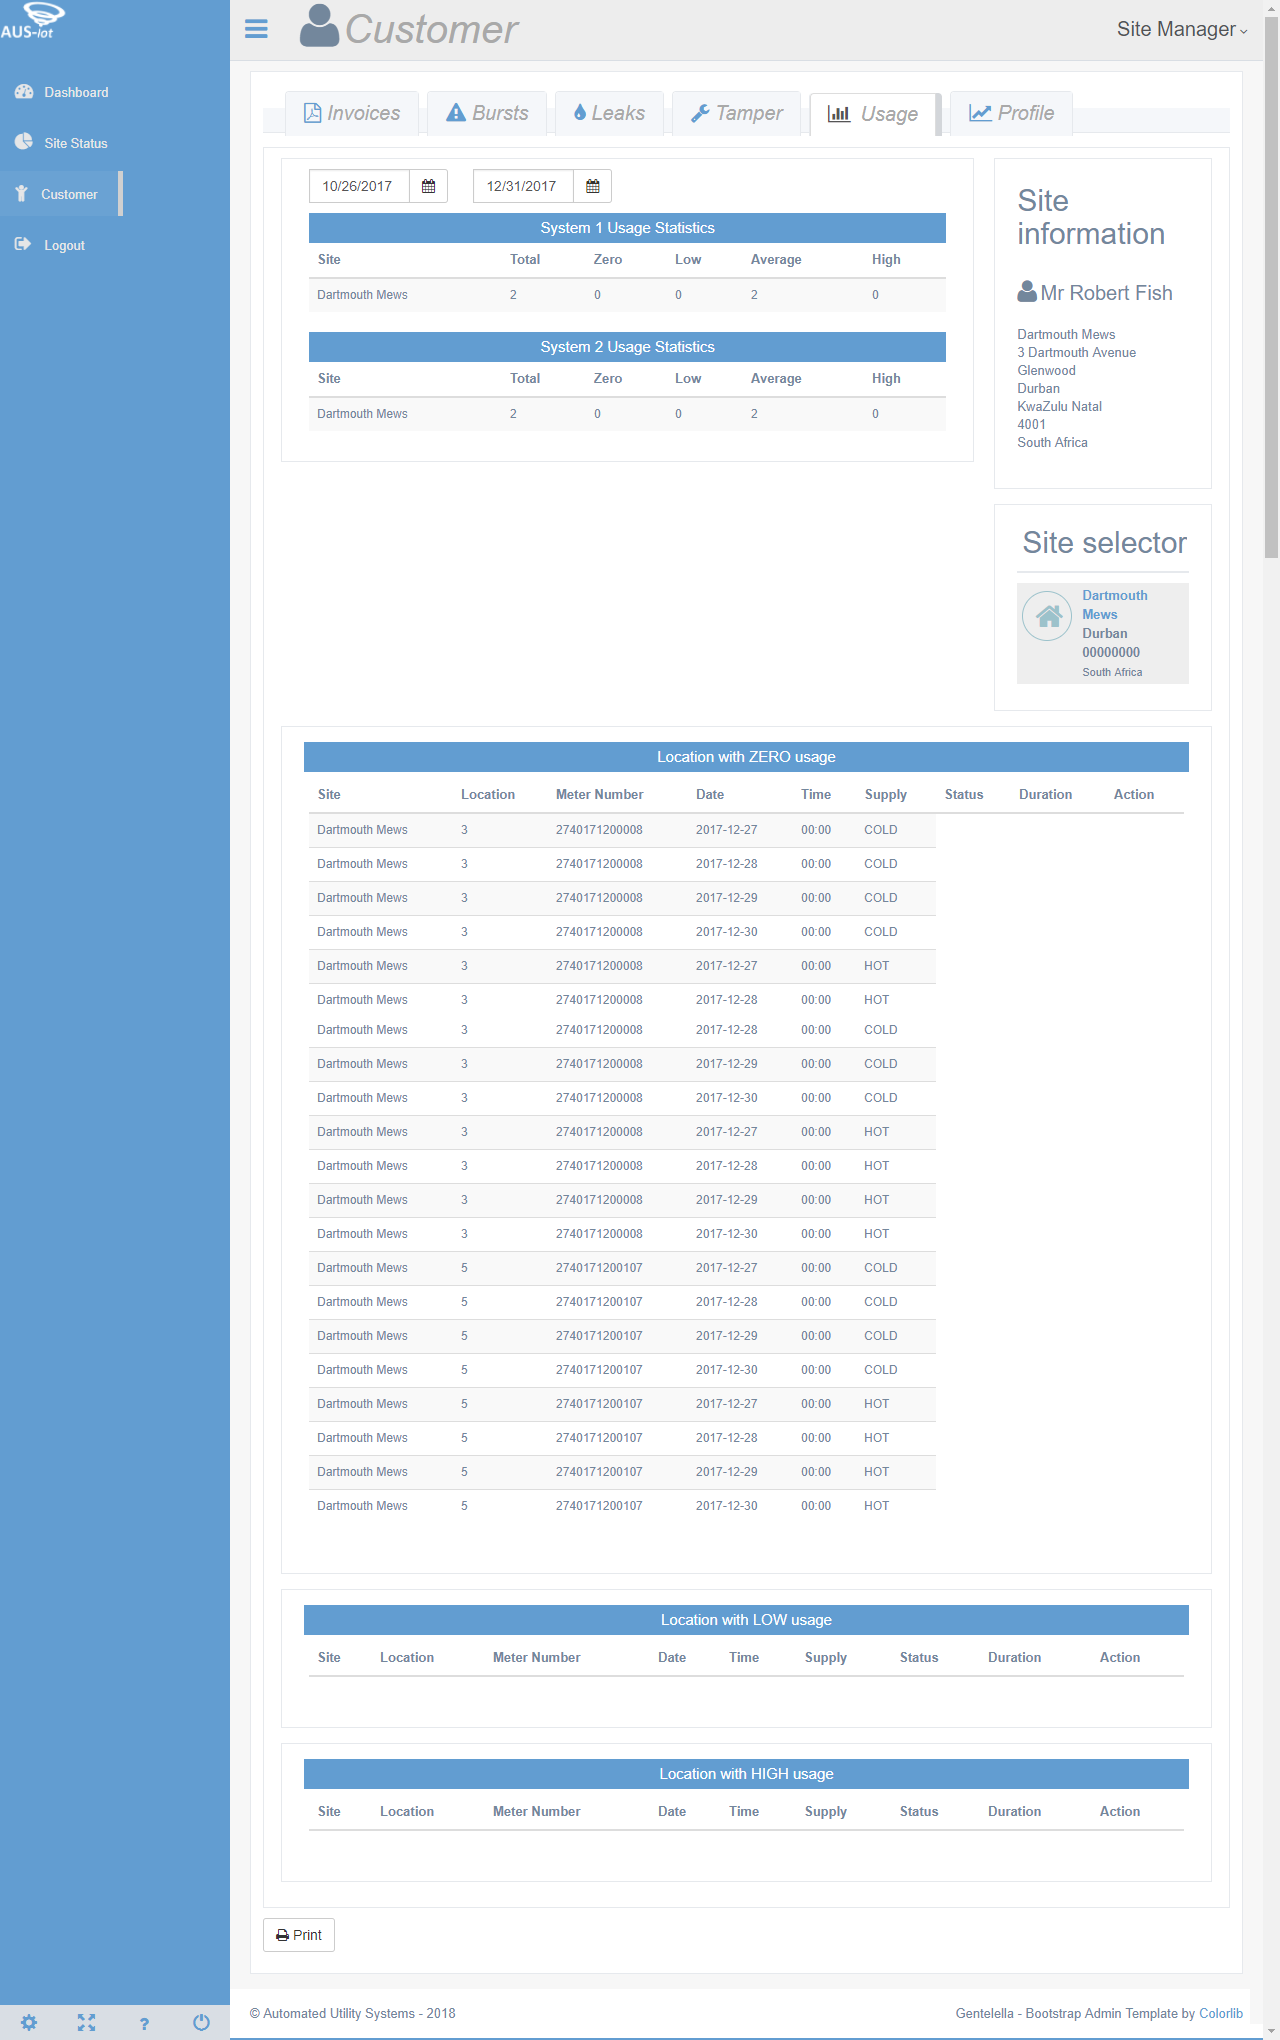This screenshot has height=2040, width=1280.
Task: Open the Colorlib link in footer
Action: [x=1220, y=2013]
